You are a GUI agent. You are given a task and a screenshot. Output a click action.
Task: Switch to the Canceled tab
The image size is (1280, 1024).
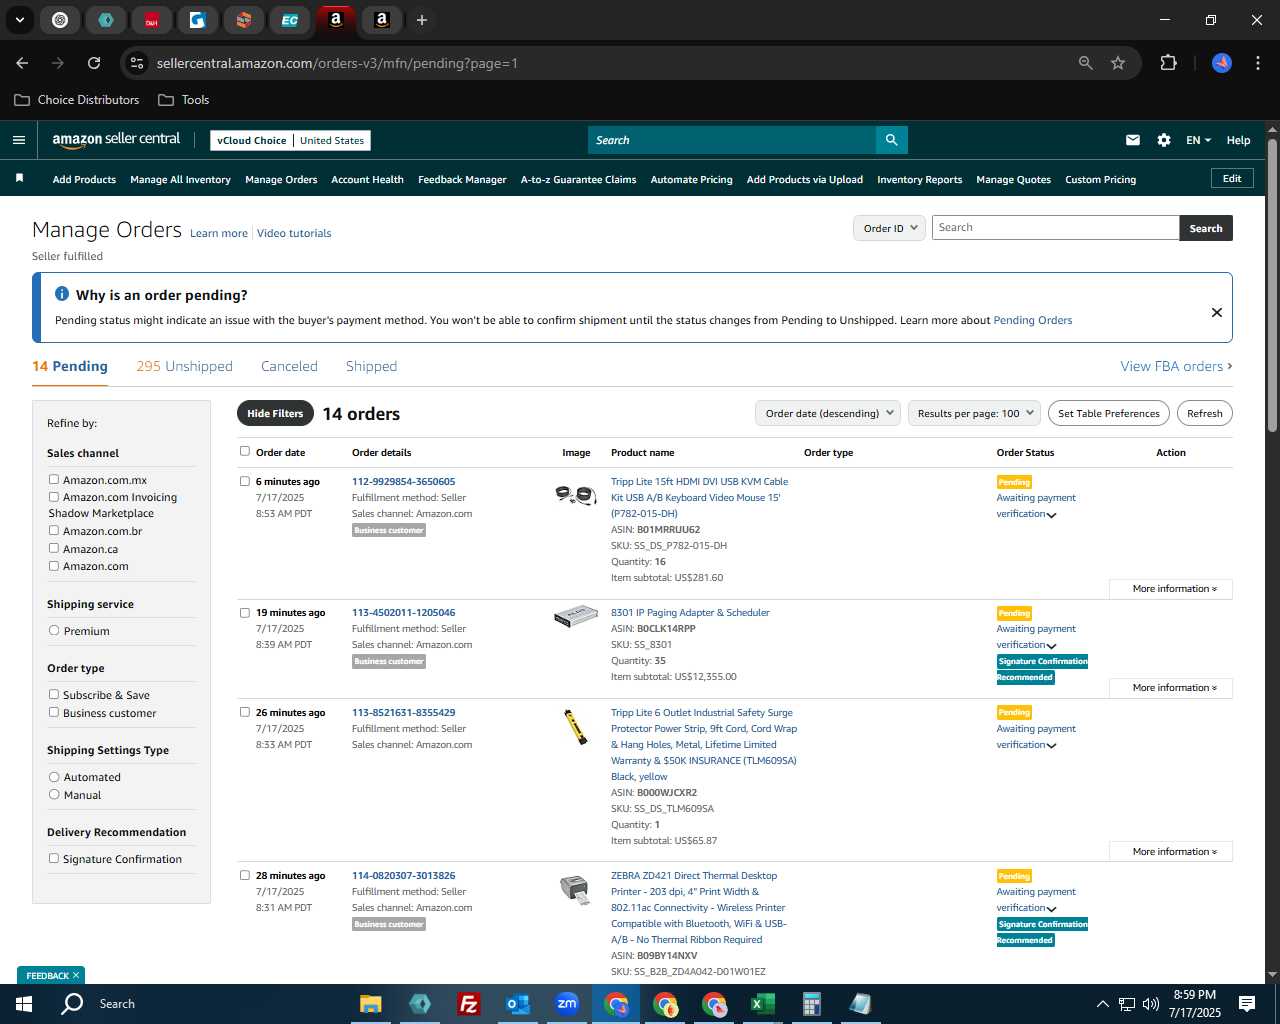click(x=289, y=366)
